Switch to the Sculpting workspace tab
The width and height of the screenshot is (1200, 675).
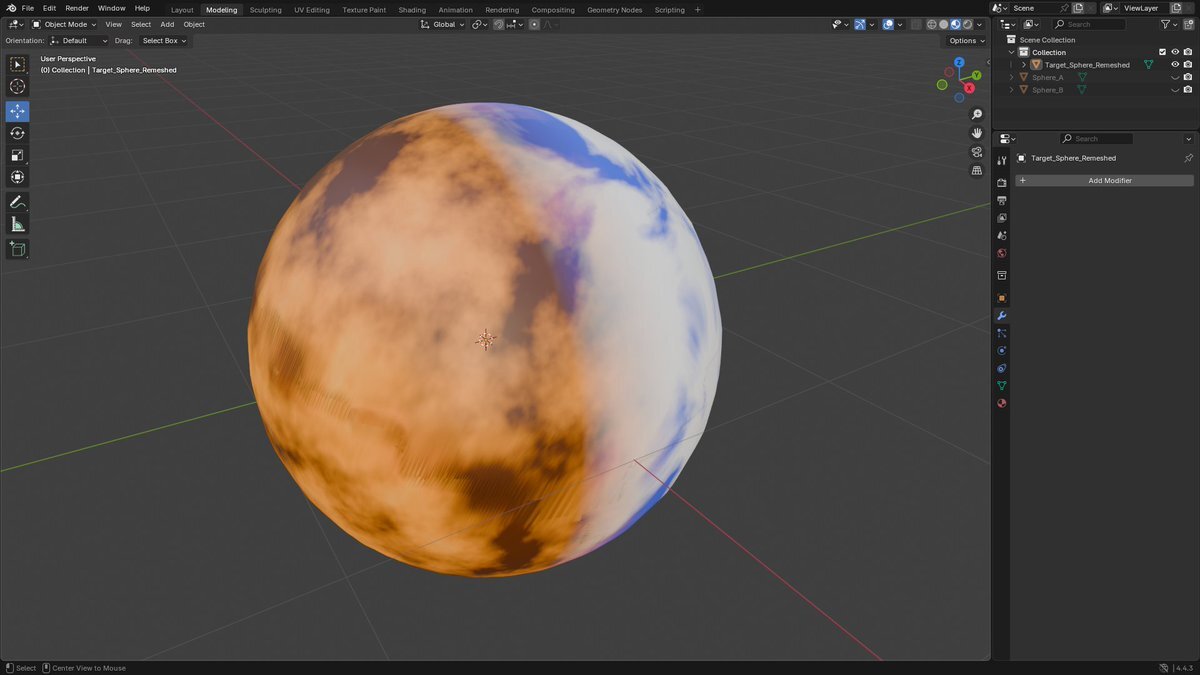point(265,10)
